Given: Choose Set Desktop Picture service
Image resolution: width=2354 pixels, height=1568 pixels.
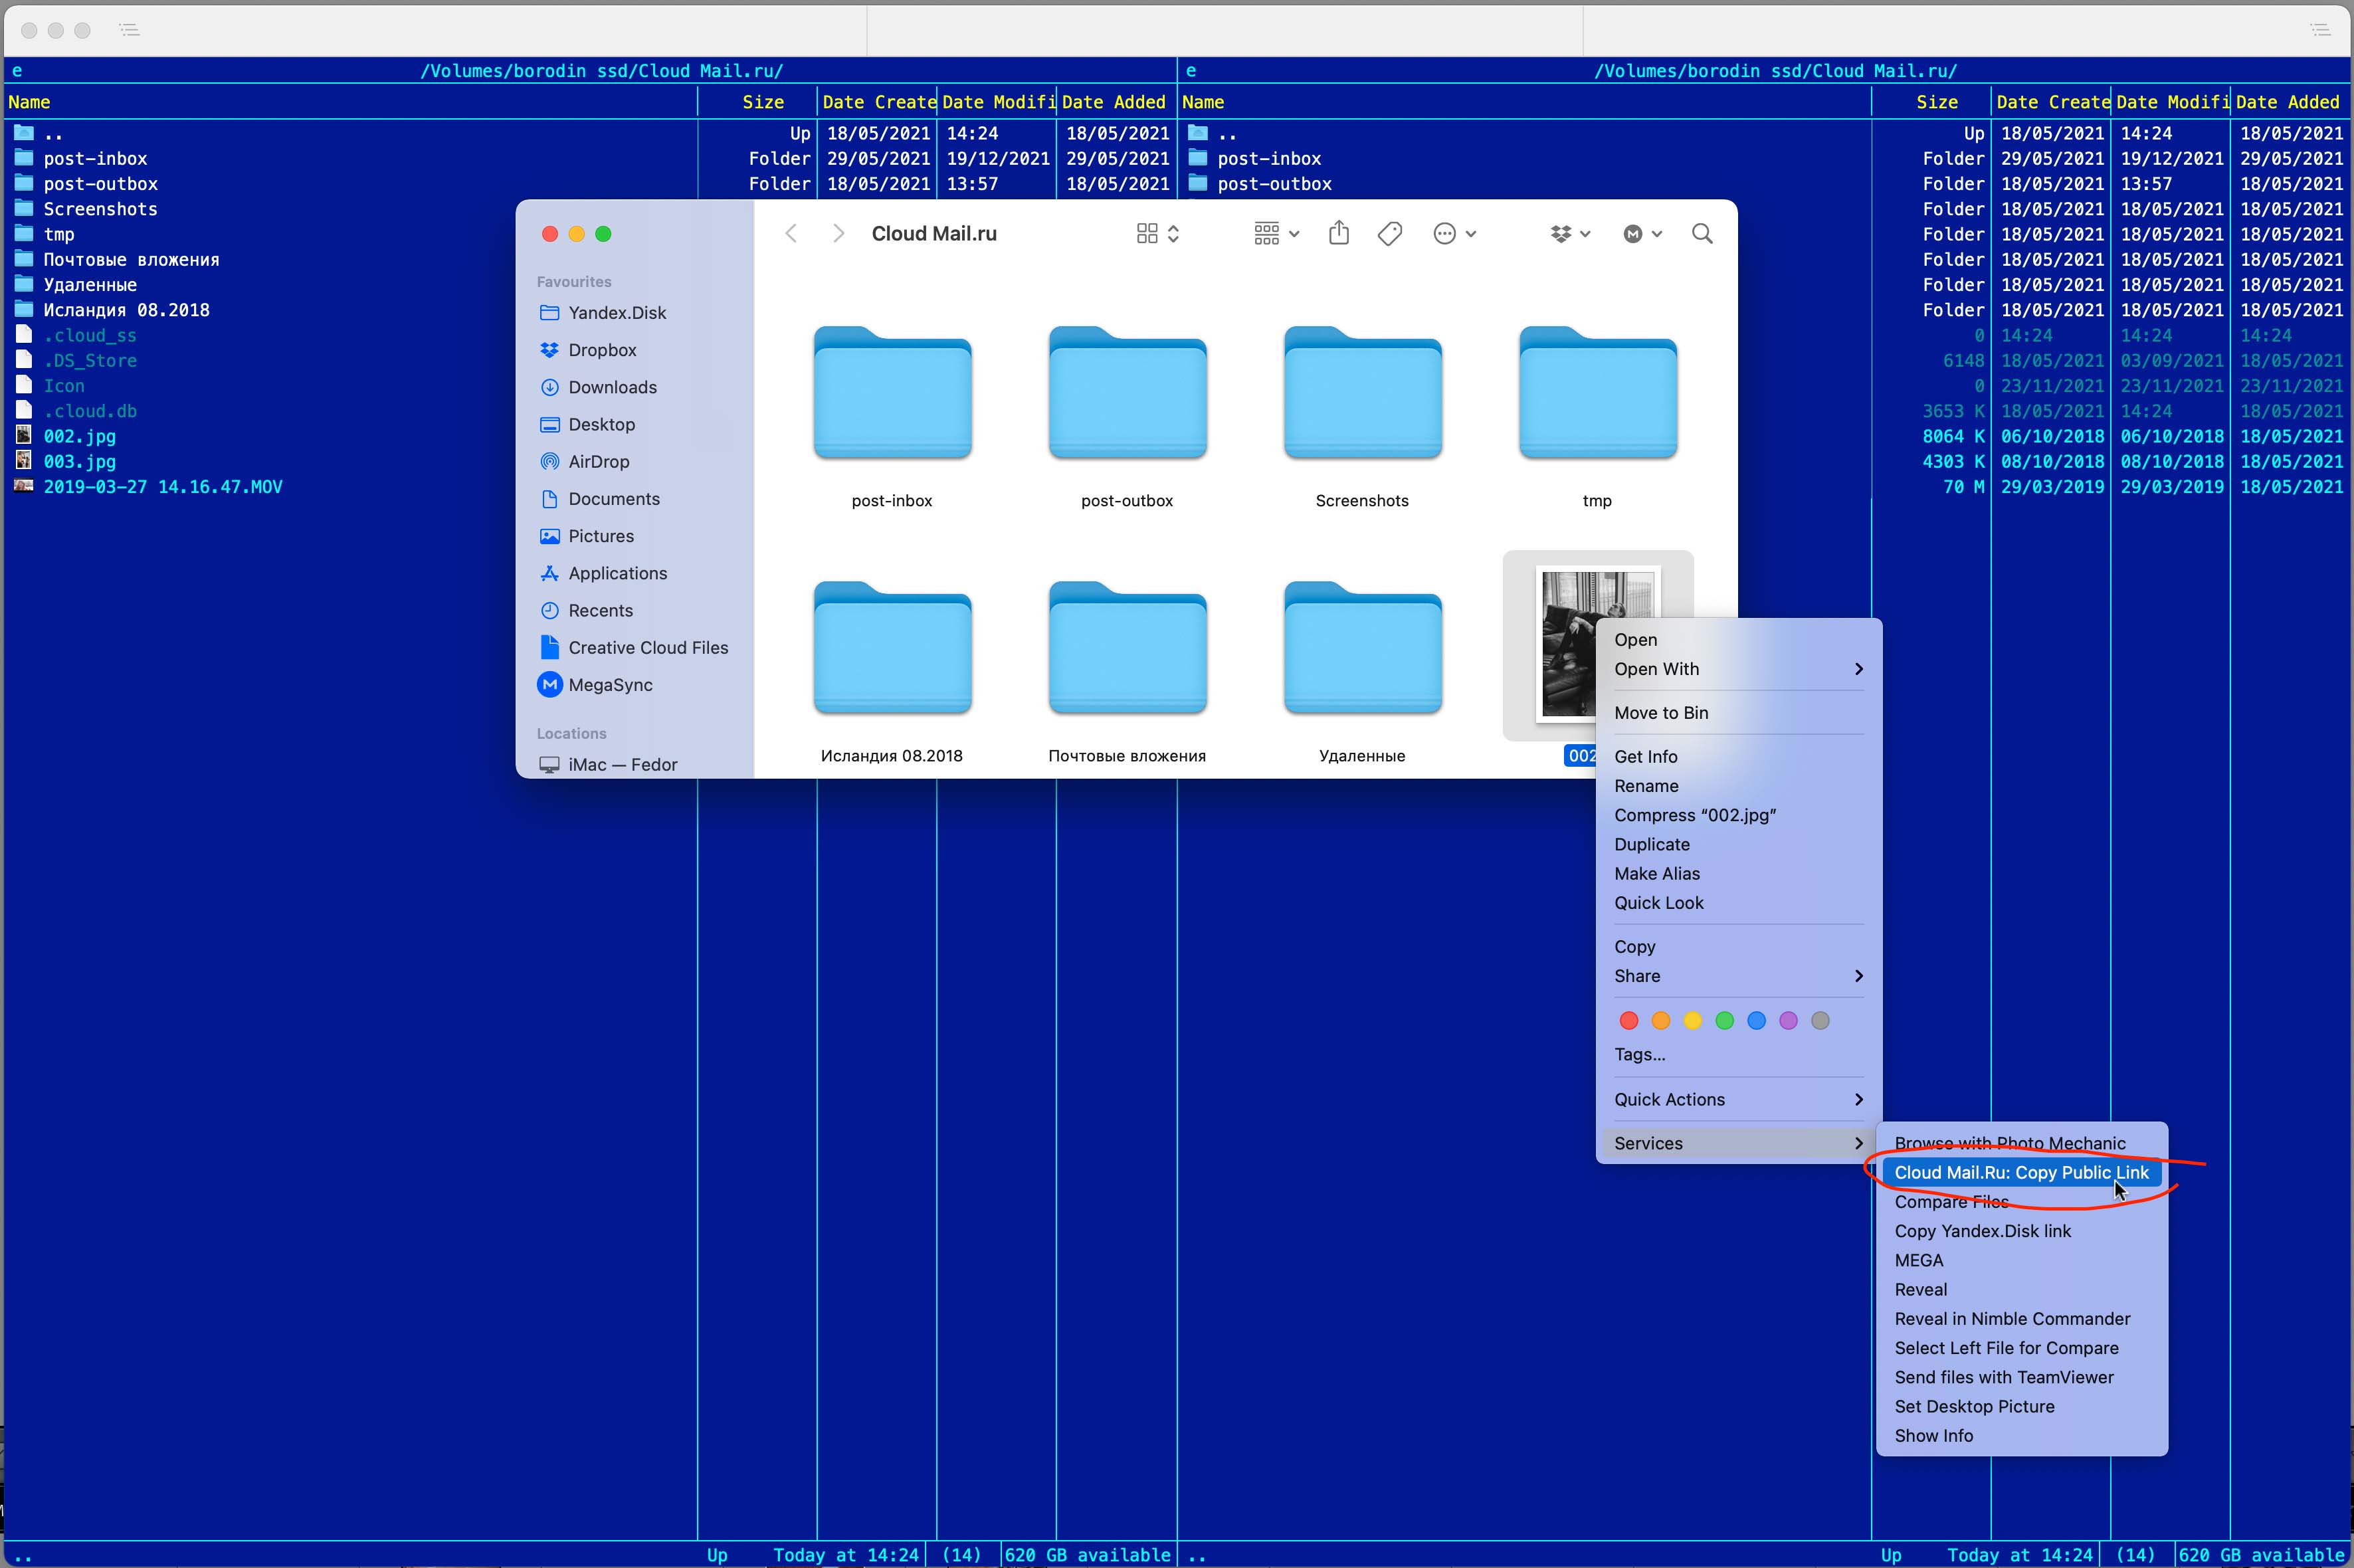Looking at the screenshot, I should (x=2021, y=1406).
